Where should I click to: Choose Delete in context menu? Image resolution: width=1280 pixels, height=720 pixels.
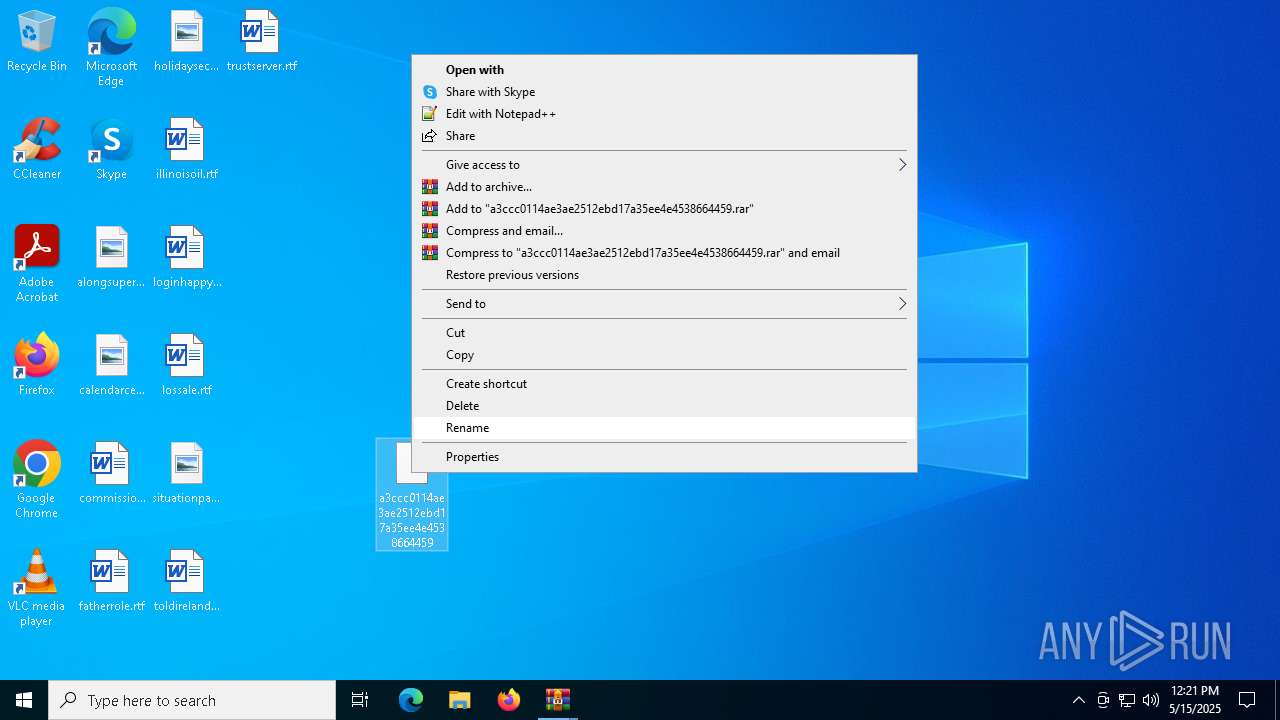click(665, 406)
